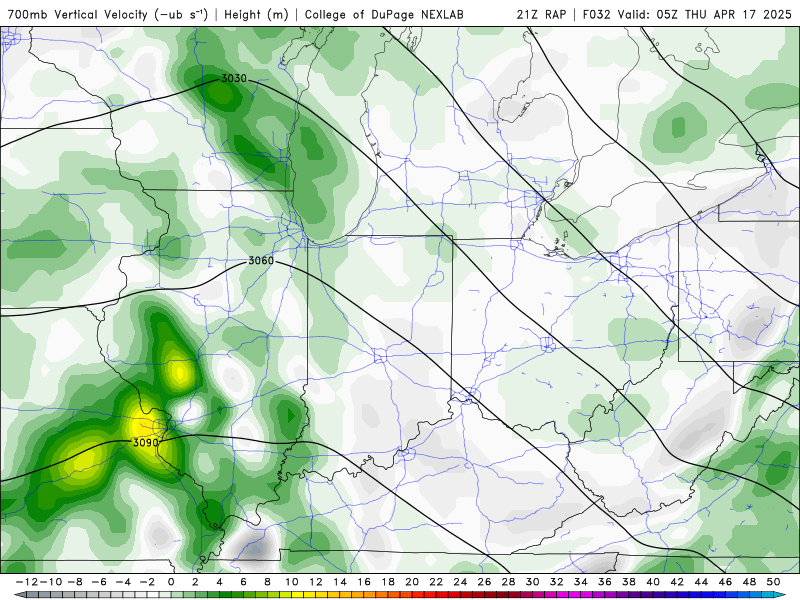Click the 16 tick label on the color scale
Screen dimensions: 800x600
(364, 582)
